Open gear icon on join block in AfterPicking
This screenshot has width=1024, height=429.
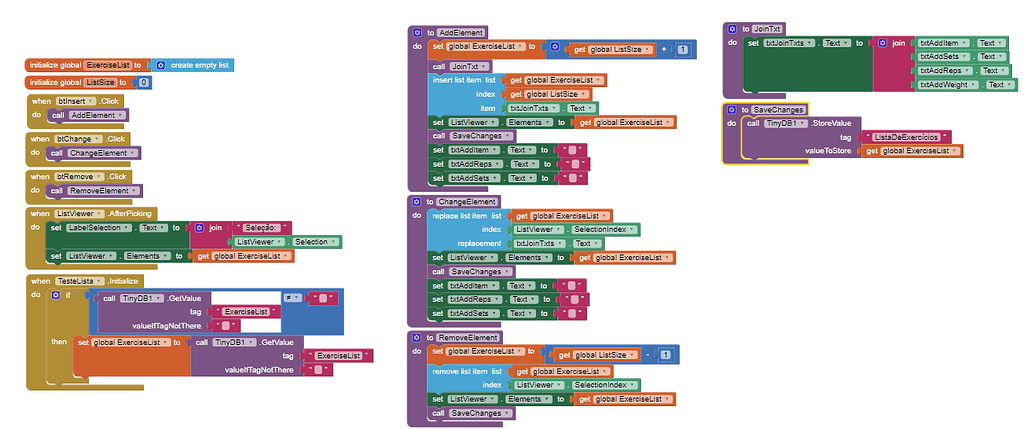tap(199, 228)
